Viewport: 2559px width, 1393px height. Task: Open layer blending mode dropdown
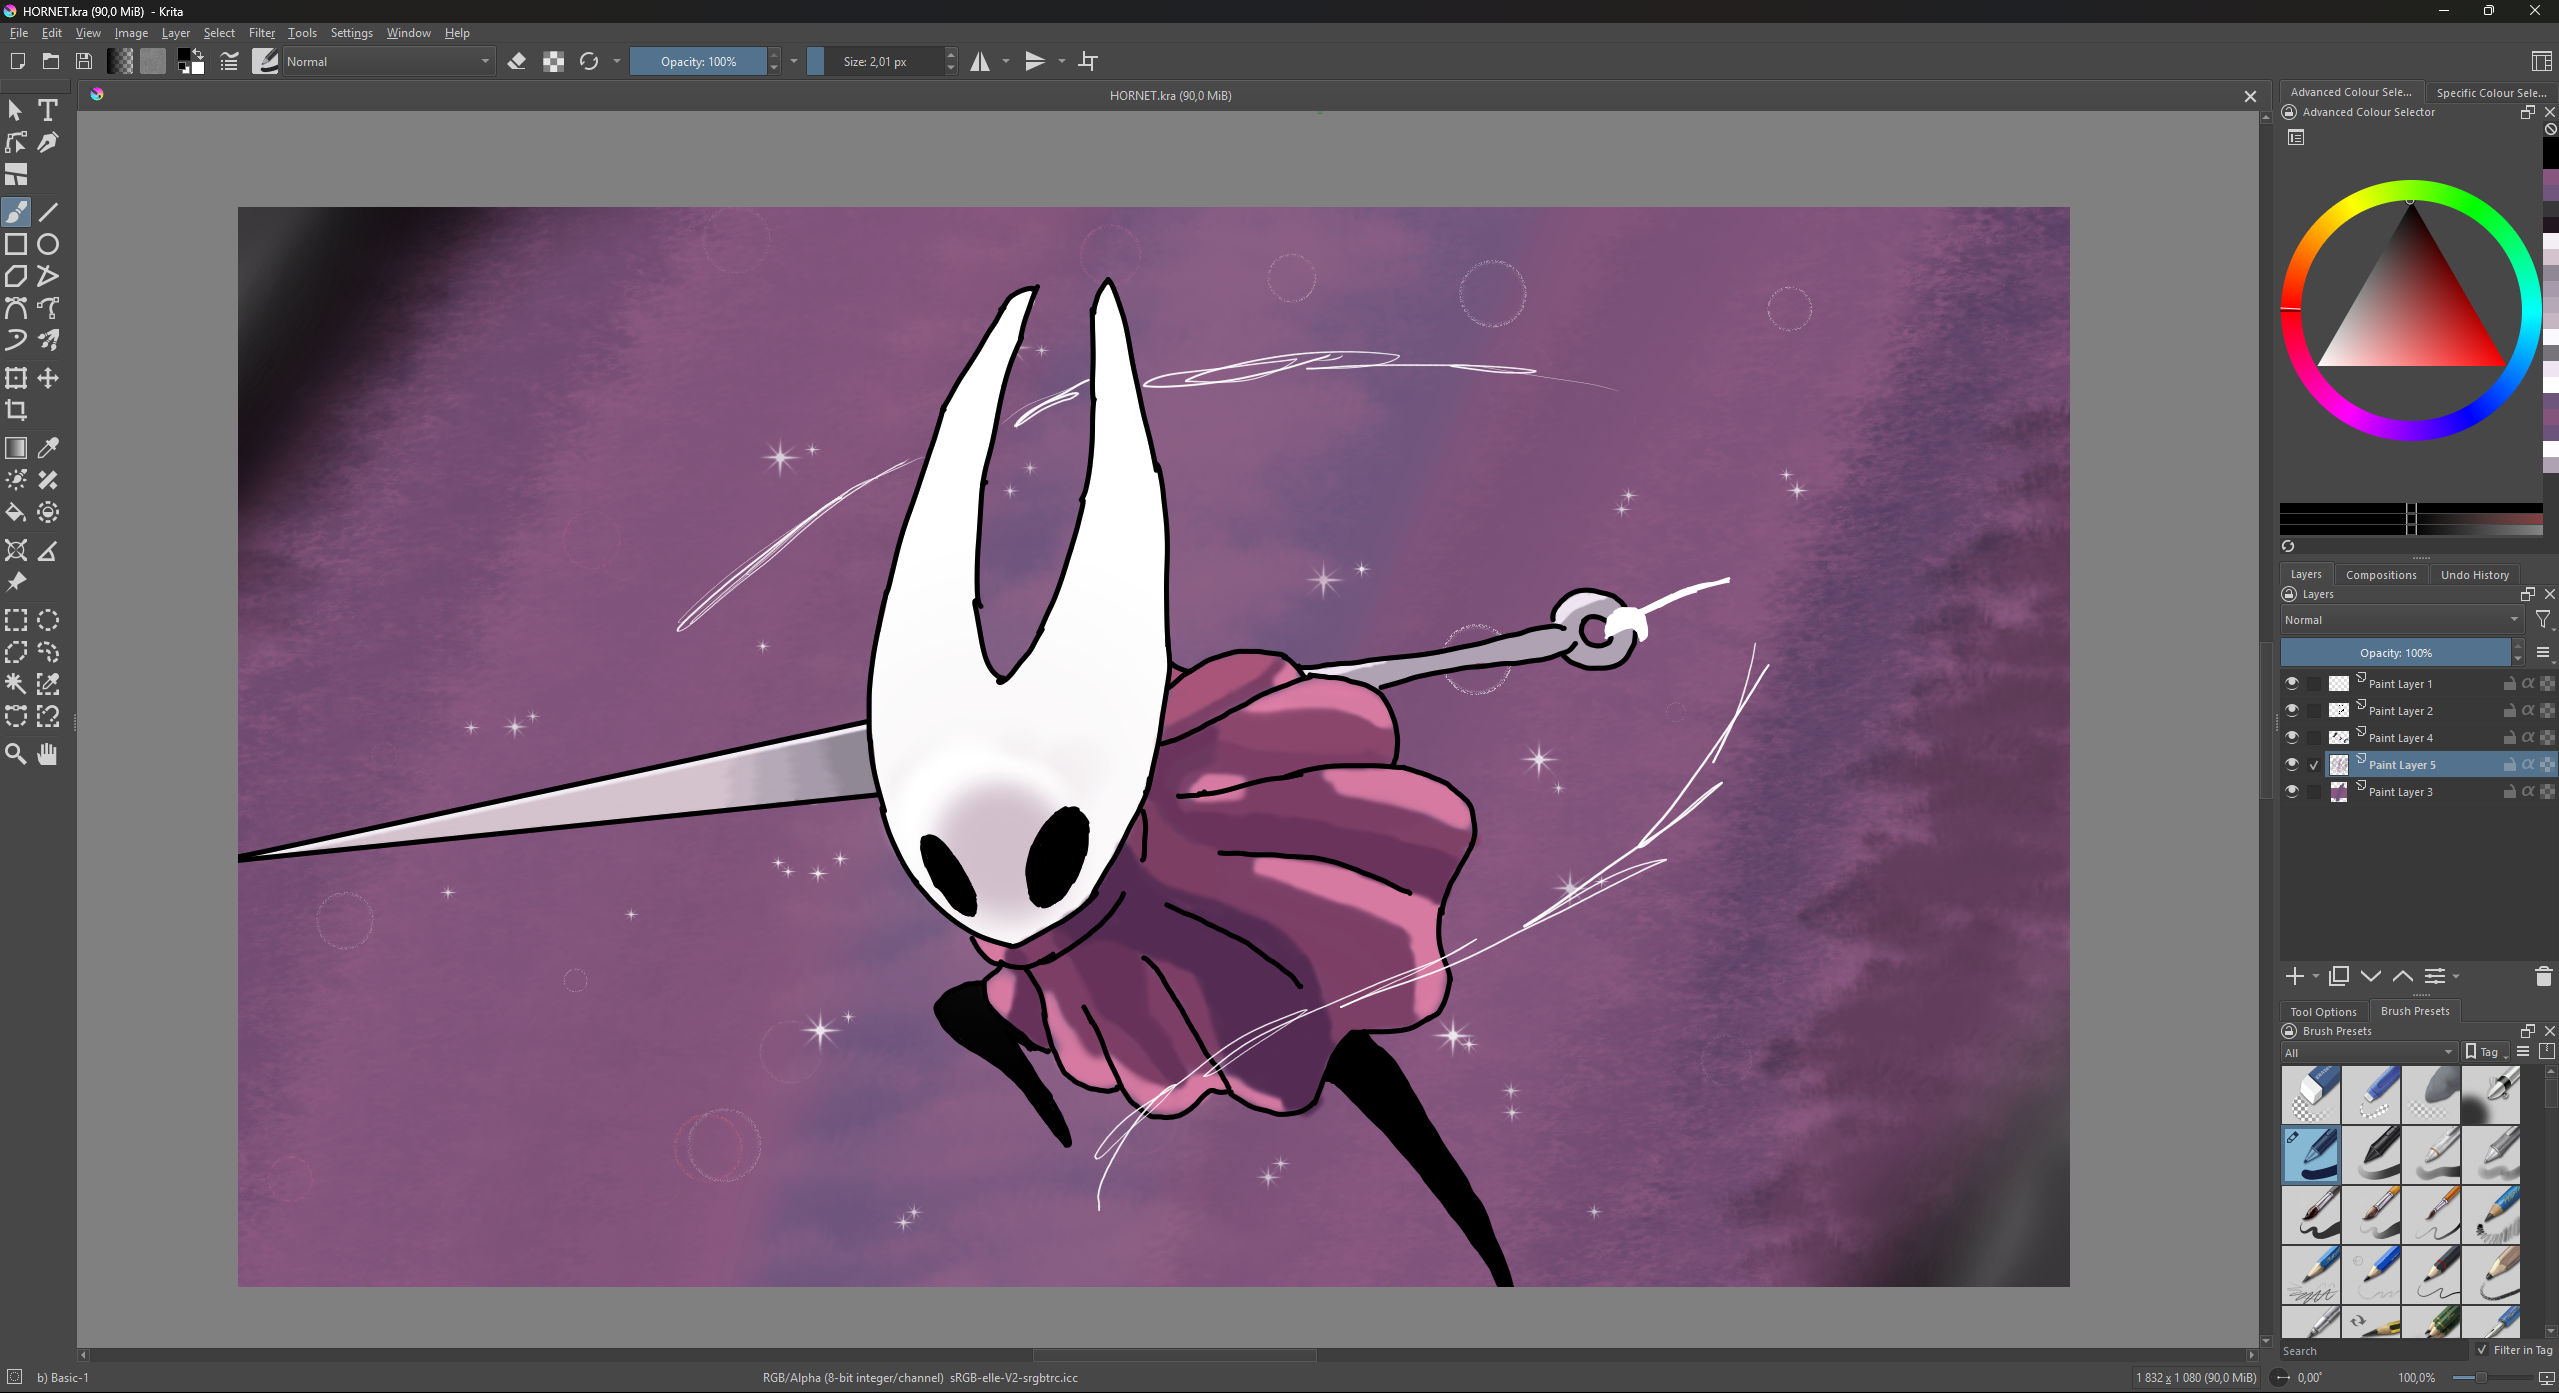click(2400, 620)
